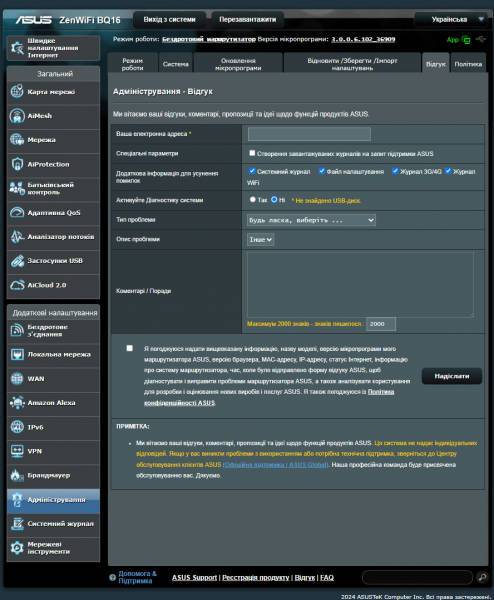The image size is (494, 600).
Task: Open the Тип проблеми dropdown
Action: click(311, 220)
